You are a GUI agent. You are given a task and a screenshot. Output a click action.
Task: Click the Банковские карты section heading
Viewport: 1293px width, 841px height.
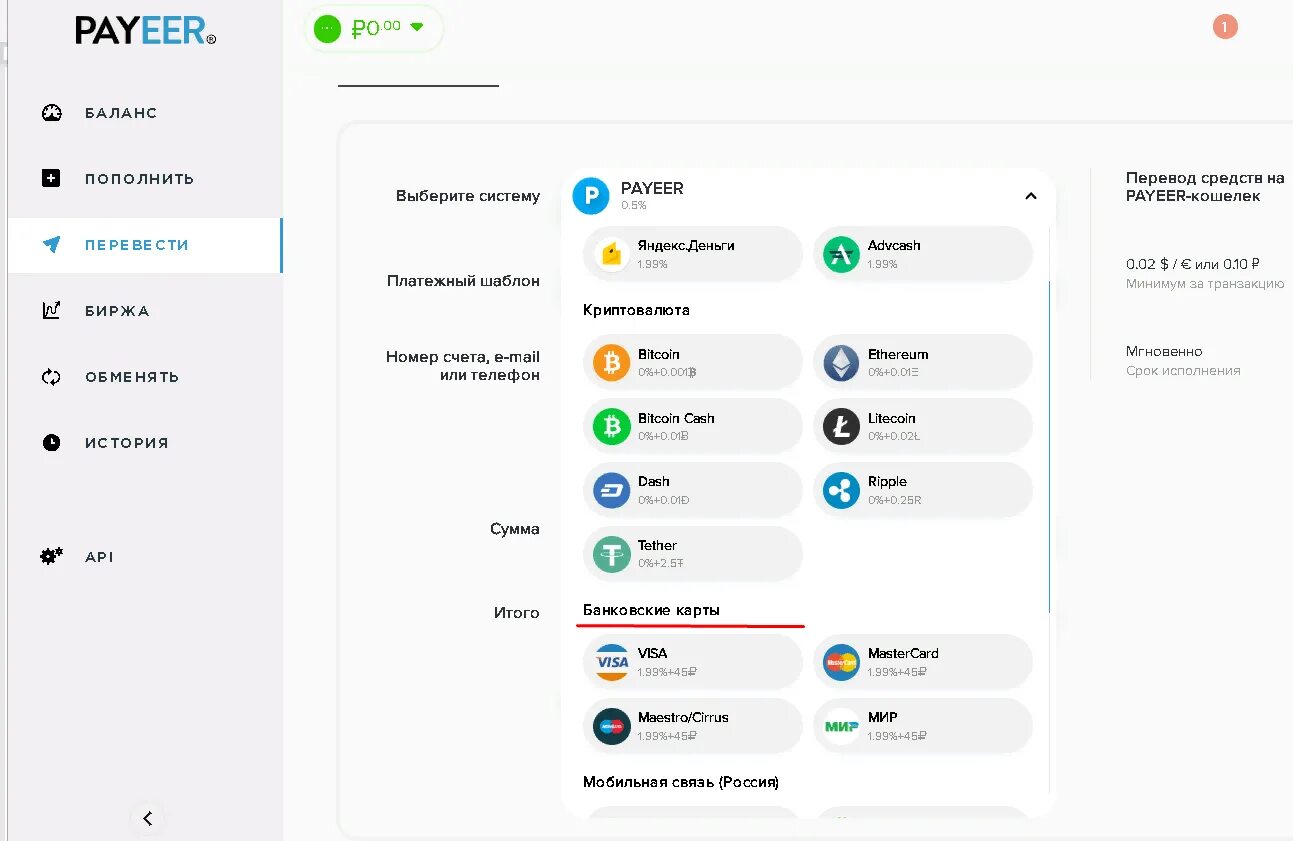pos(651,610)
